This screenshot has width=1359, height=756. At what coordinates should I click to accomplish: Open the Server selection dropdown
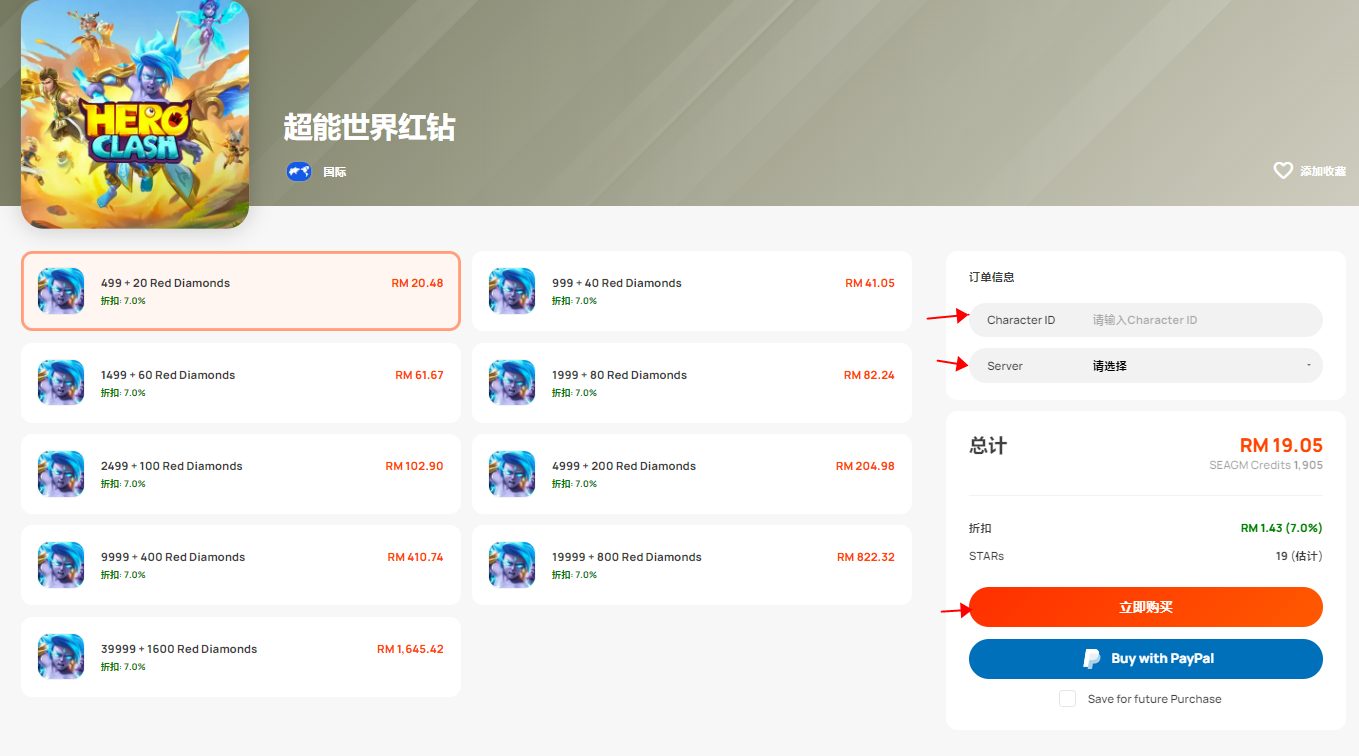[1146, 366]
